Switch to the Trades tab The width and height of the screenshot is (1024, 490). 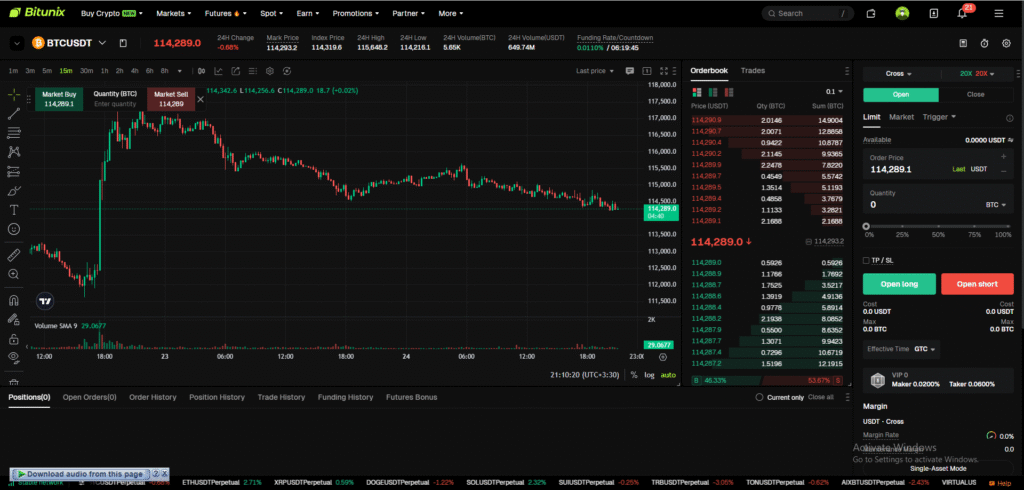point(752,71)
